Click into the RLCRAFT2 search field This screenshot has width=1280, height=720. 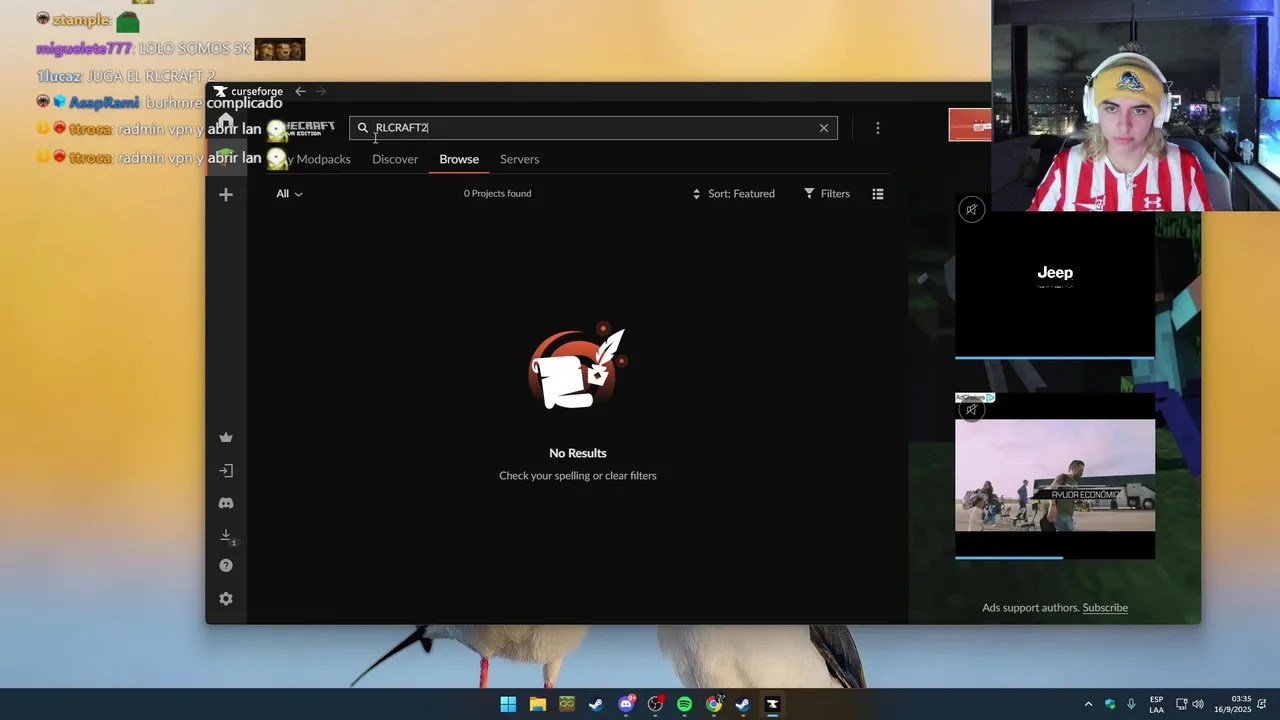tap(593, 128)
